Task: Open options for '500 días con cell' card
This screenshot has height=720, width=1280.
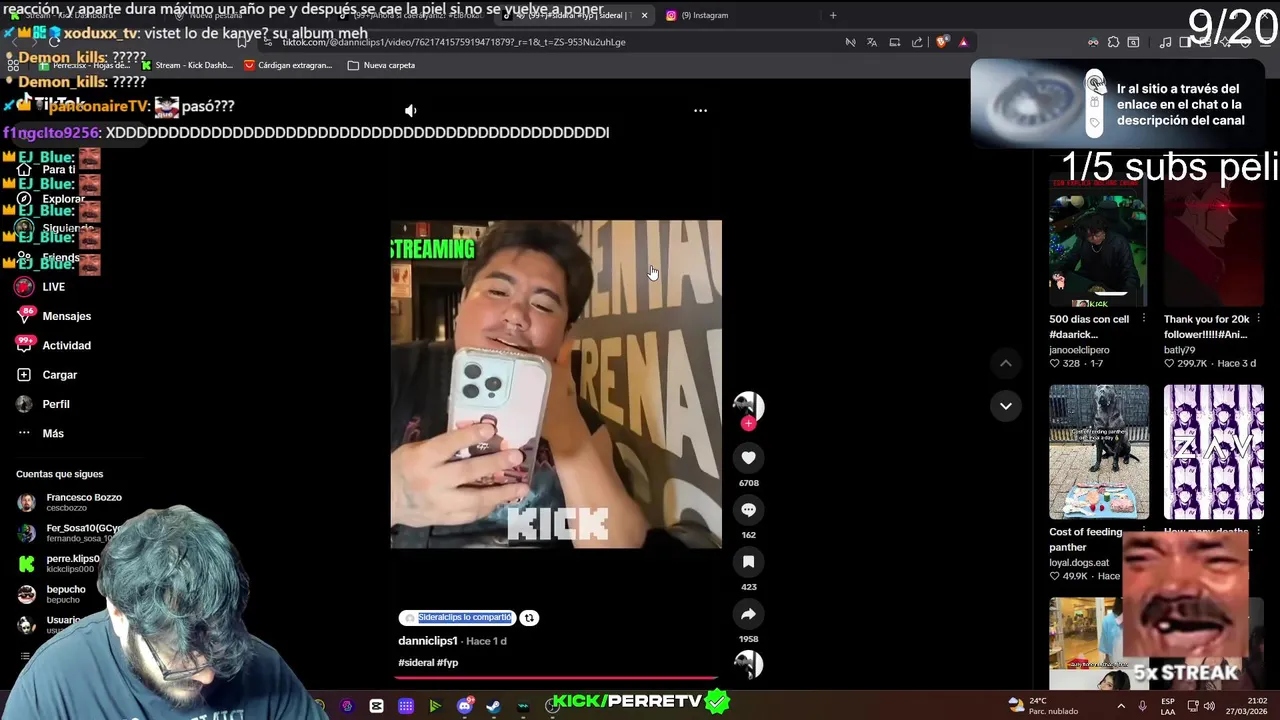Action: coord(1143,319)
